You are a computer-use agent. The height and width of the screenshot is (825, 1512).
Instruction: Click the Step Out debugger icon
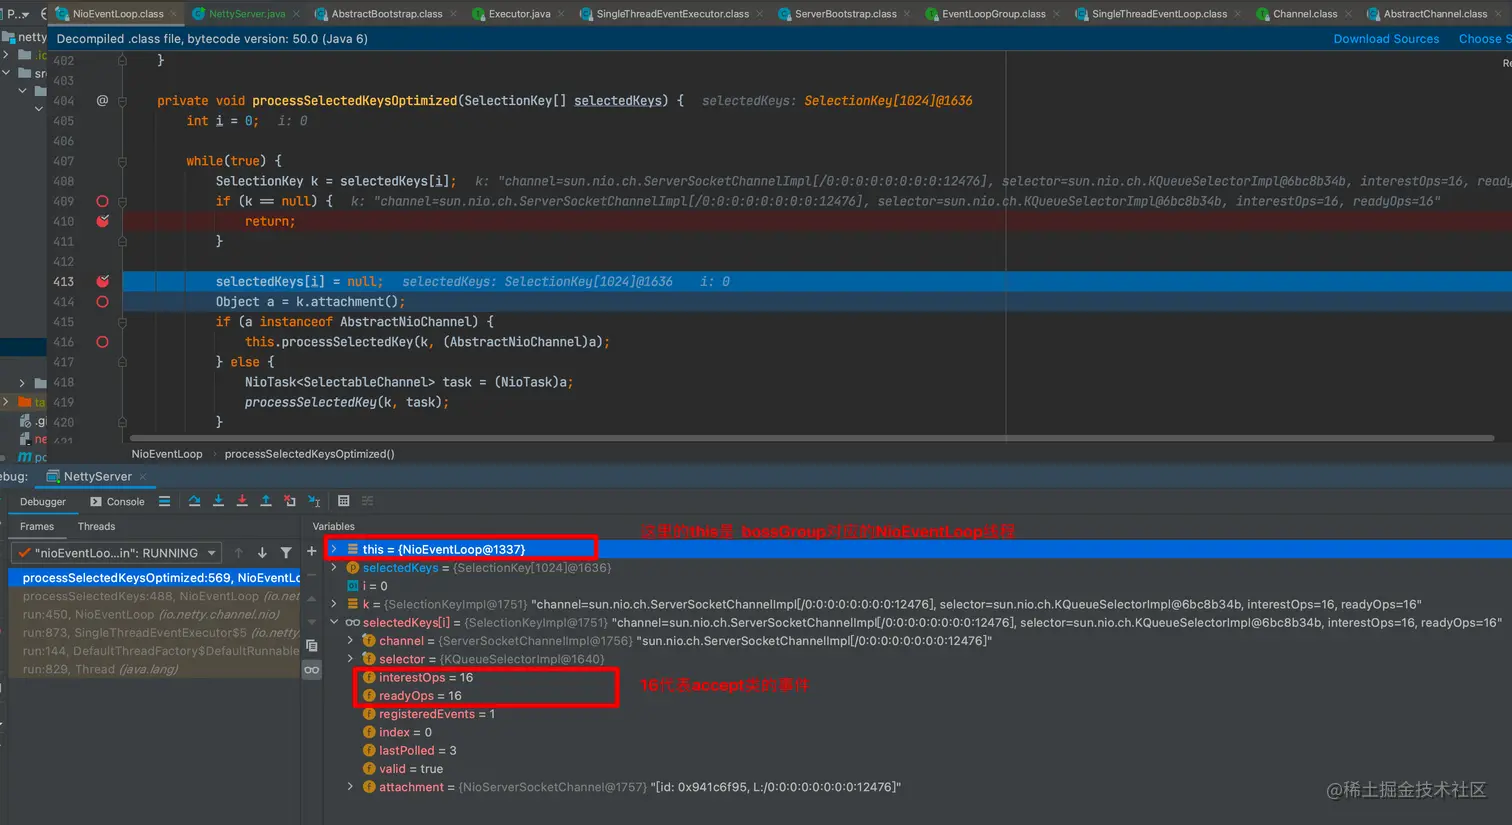point(266,501)
